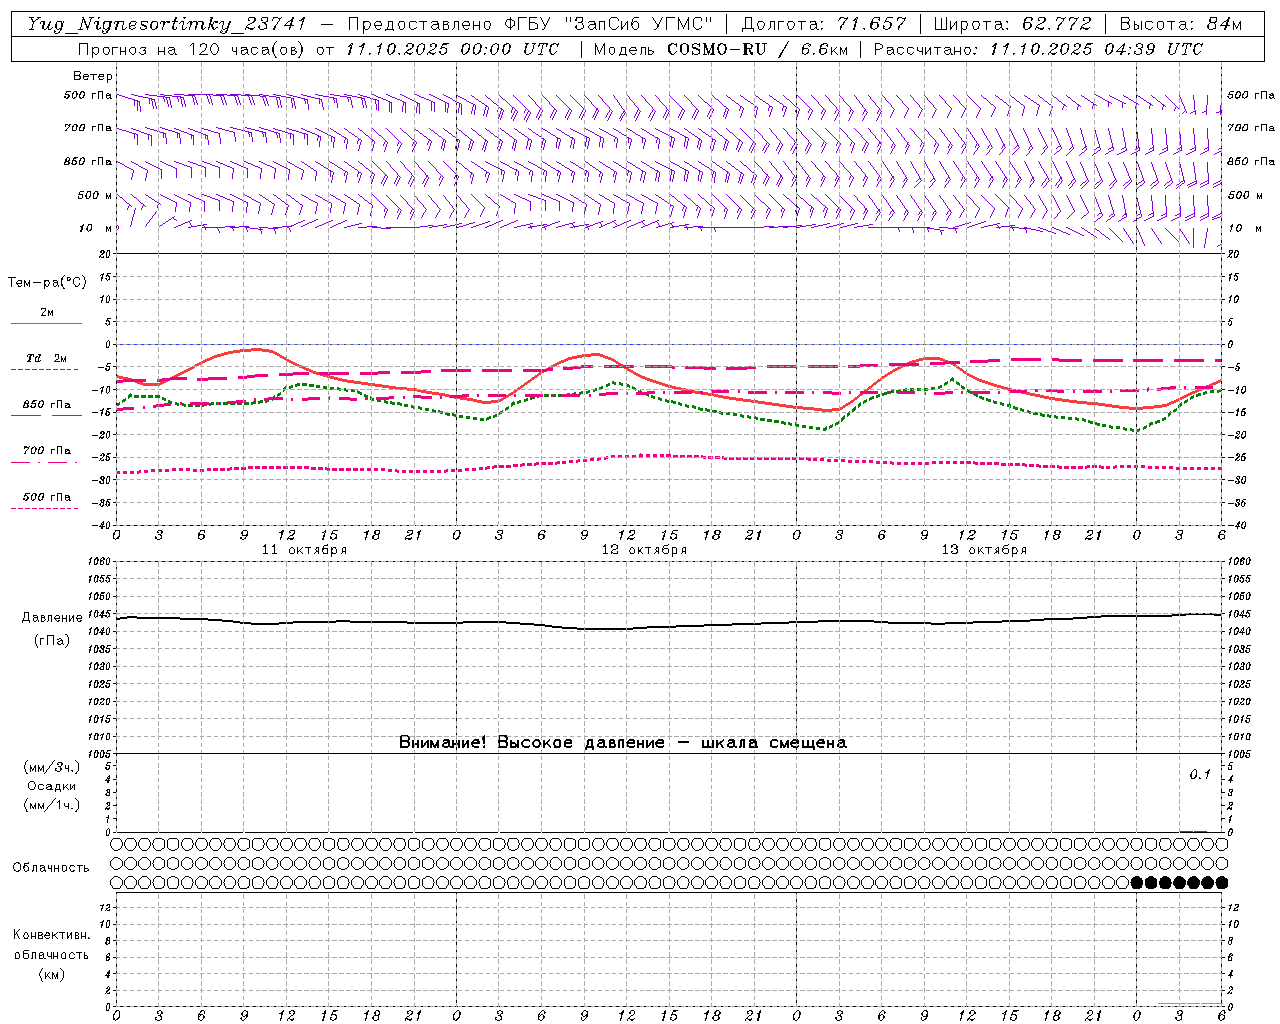Click the "Прогноз на 120 часа(ов)" text
Screen dimensions: 1280x1024
193,49
